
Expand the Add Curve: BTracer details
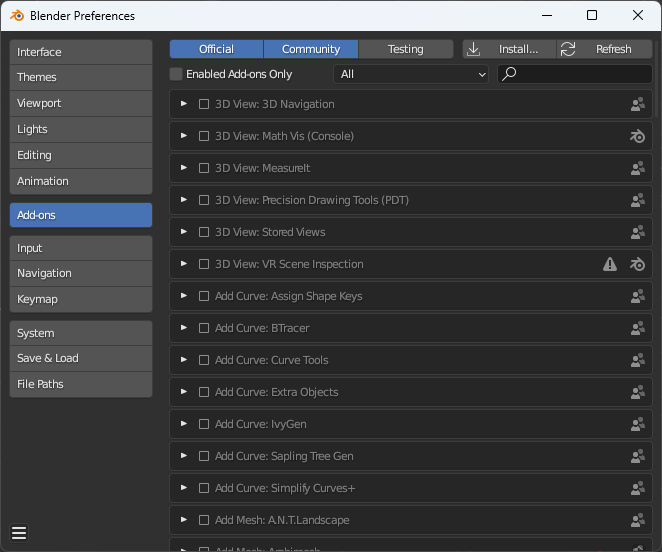point(184,328)
